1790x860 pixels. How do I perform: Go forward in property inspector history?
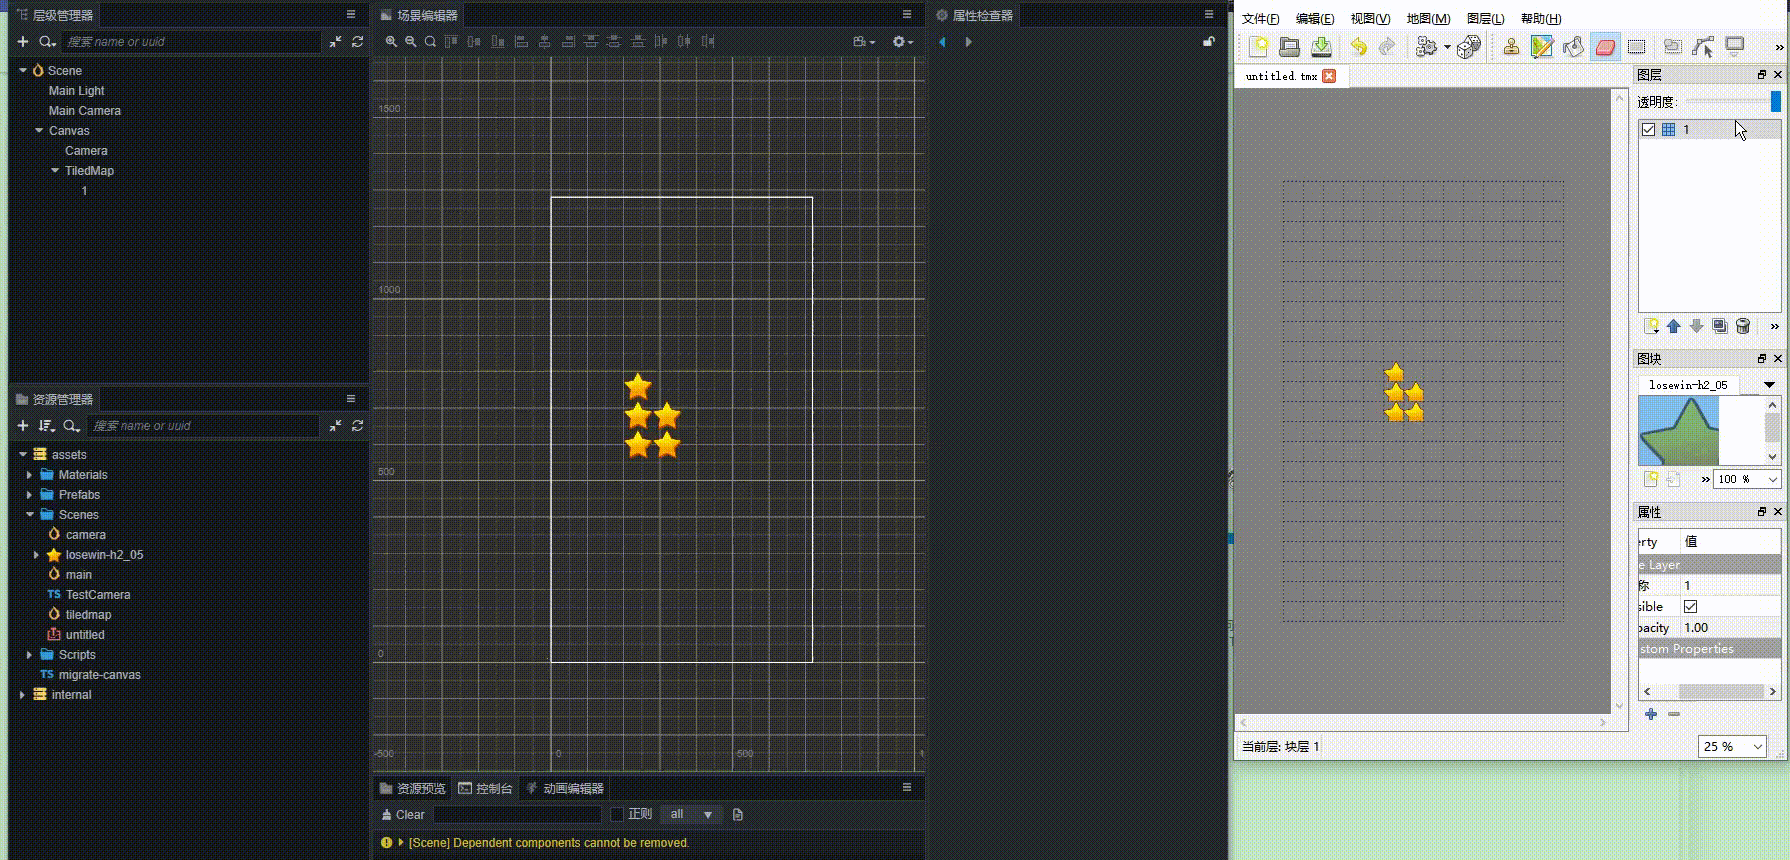(968, 42)
